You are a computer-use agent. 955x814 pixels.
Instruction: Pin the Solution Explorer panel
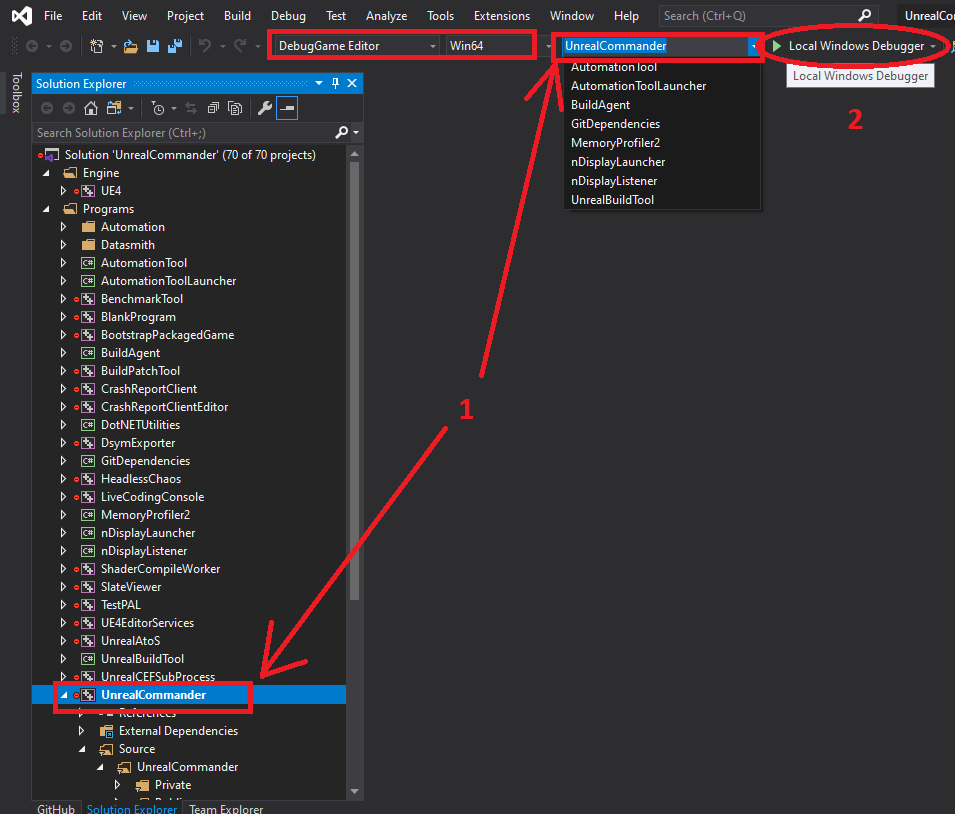(x=335, y=83)
